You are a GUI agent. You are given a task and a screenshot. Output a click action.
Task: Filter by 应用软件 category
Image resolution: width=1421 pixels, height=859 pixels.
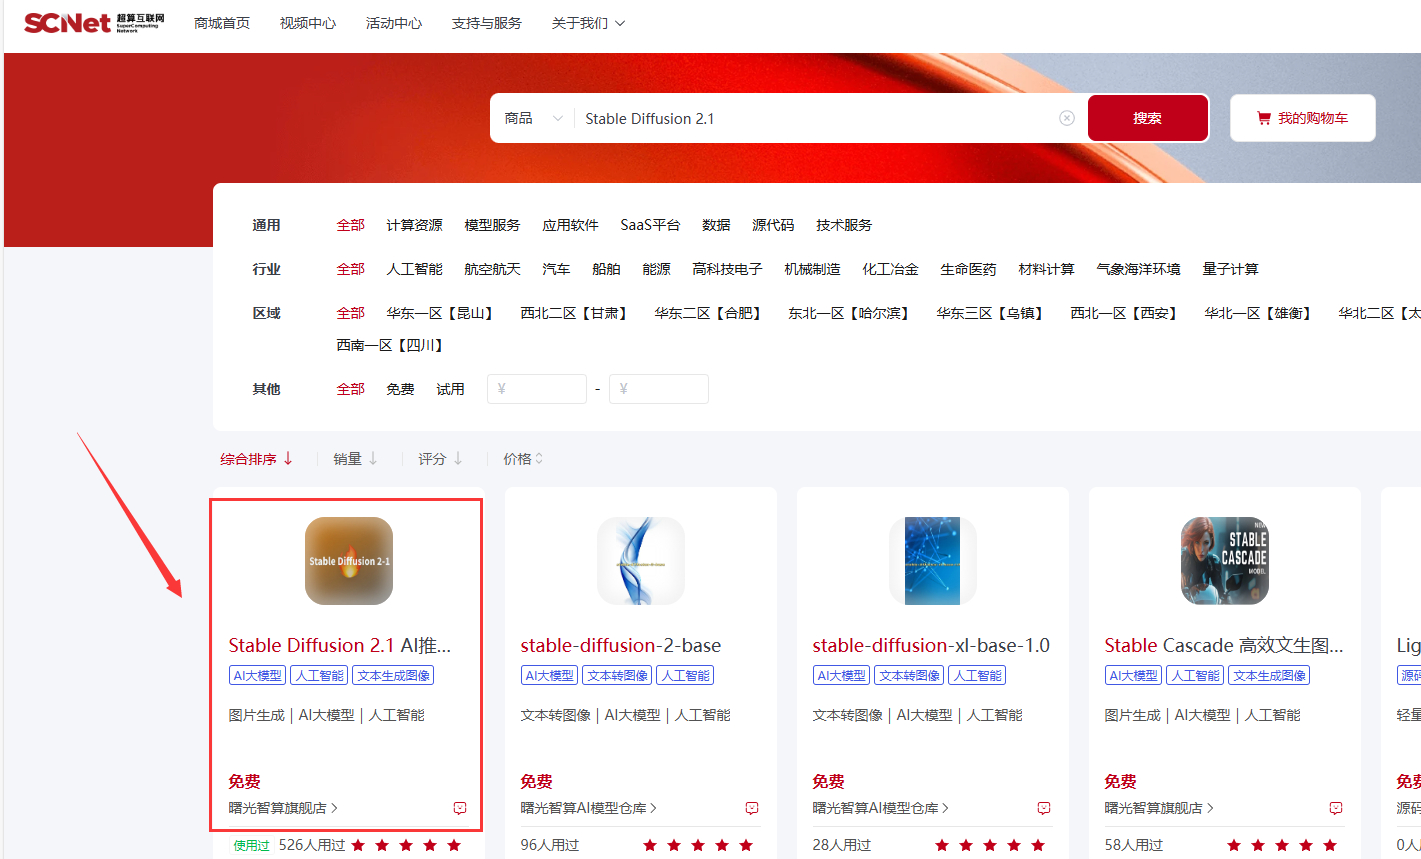coord(570,225)
